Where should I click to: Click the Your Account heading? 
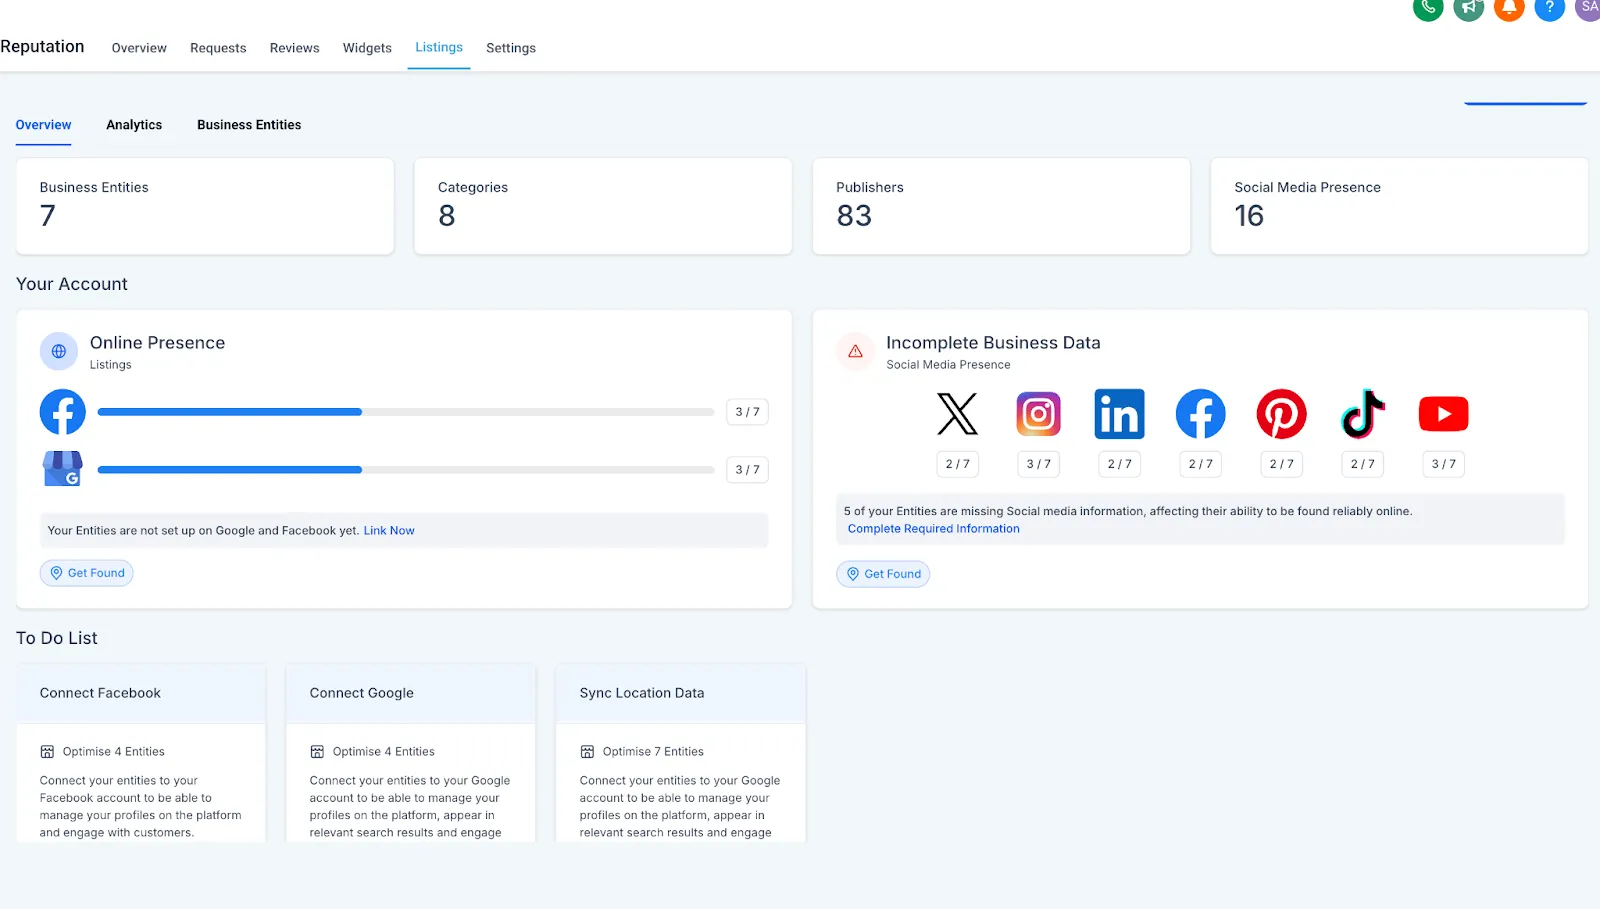pos(72,284)
